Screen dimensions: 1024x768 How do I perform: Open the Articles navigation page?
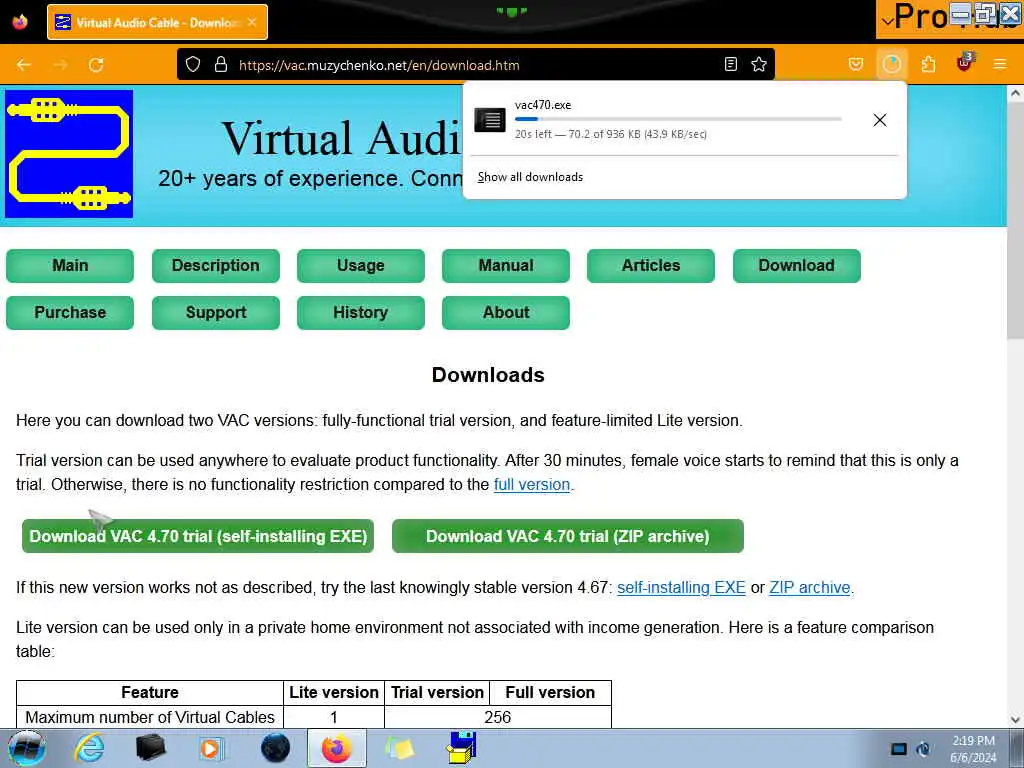coord(650,266)
